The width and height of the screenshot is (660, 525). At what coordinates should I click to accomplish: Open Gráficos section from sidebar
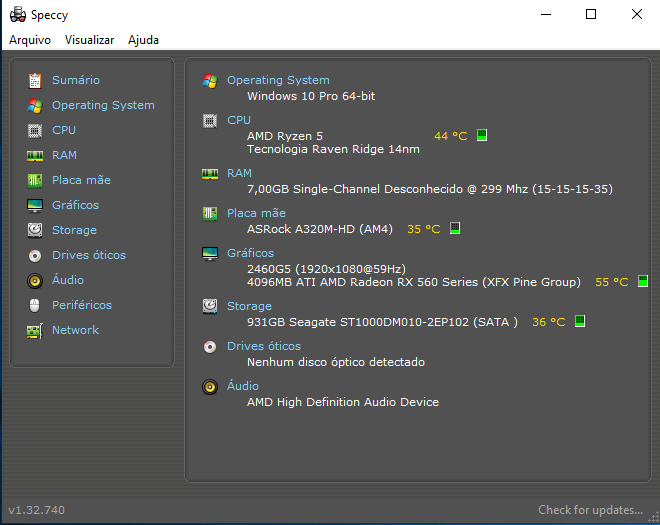point(75,205)
